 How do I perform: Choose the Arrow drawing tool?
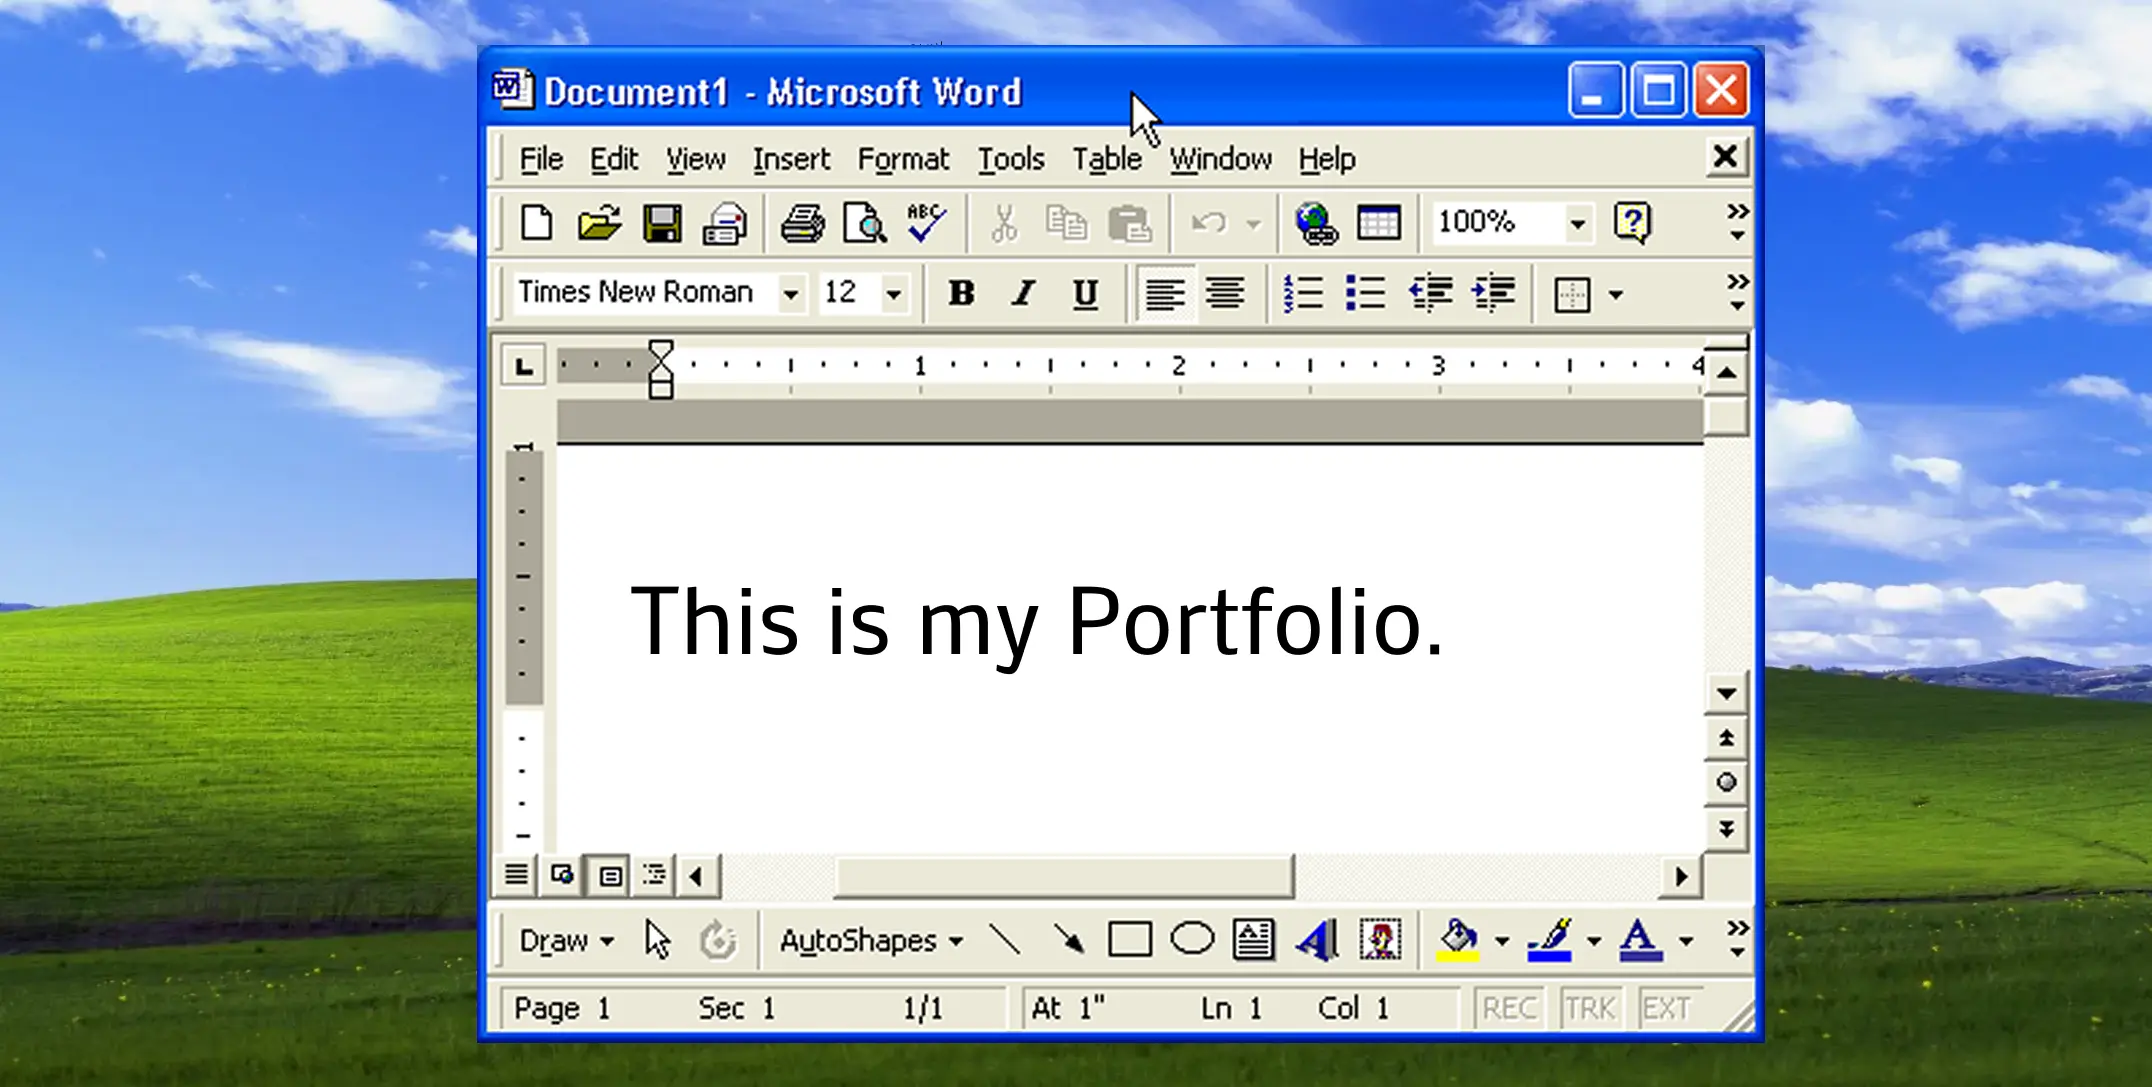[1068, 940]
